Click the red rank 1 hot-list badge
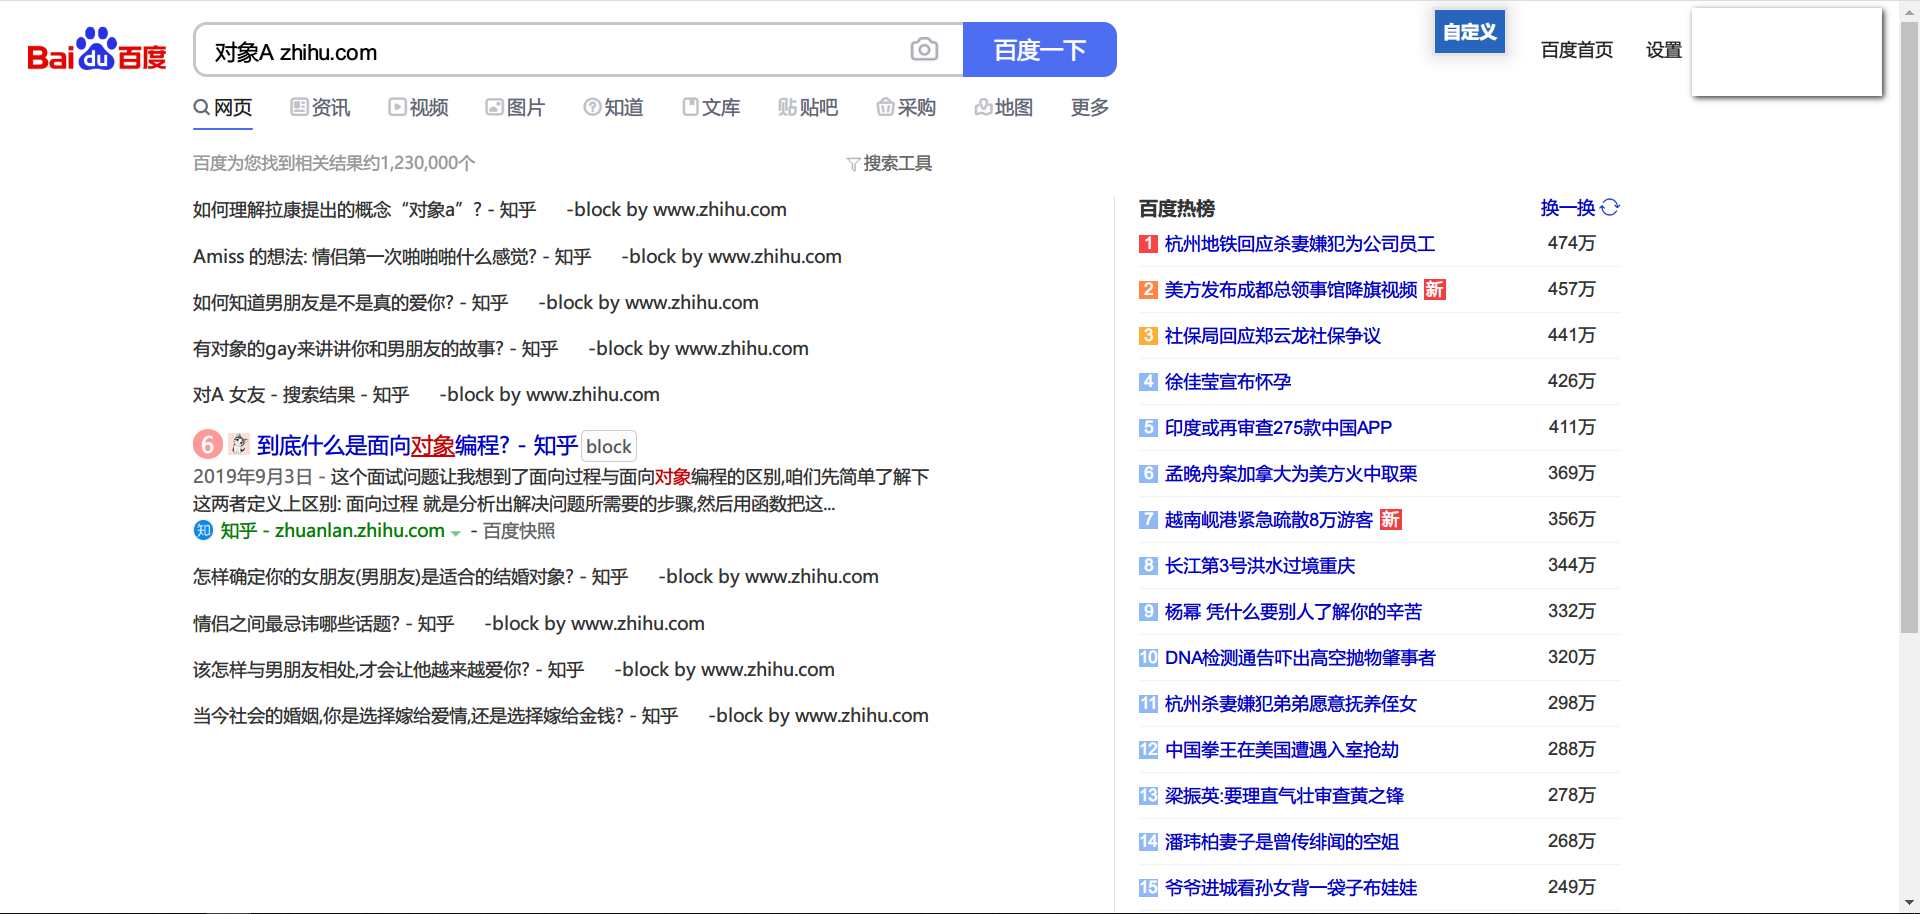The image size is (1920, 914). point(1148,244)
